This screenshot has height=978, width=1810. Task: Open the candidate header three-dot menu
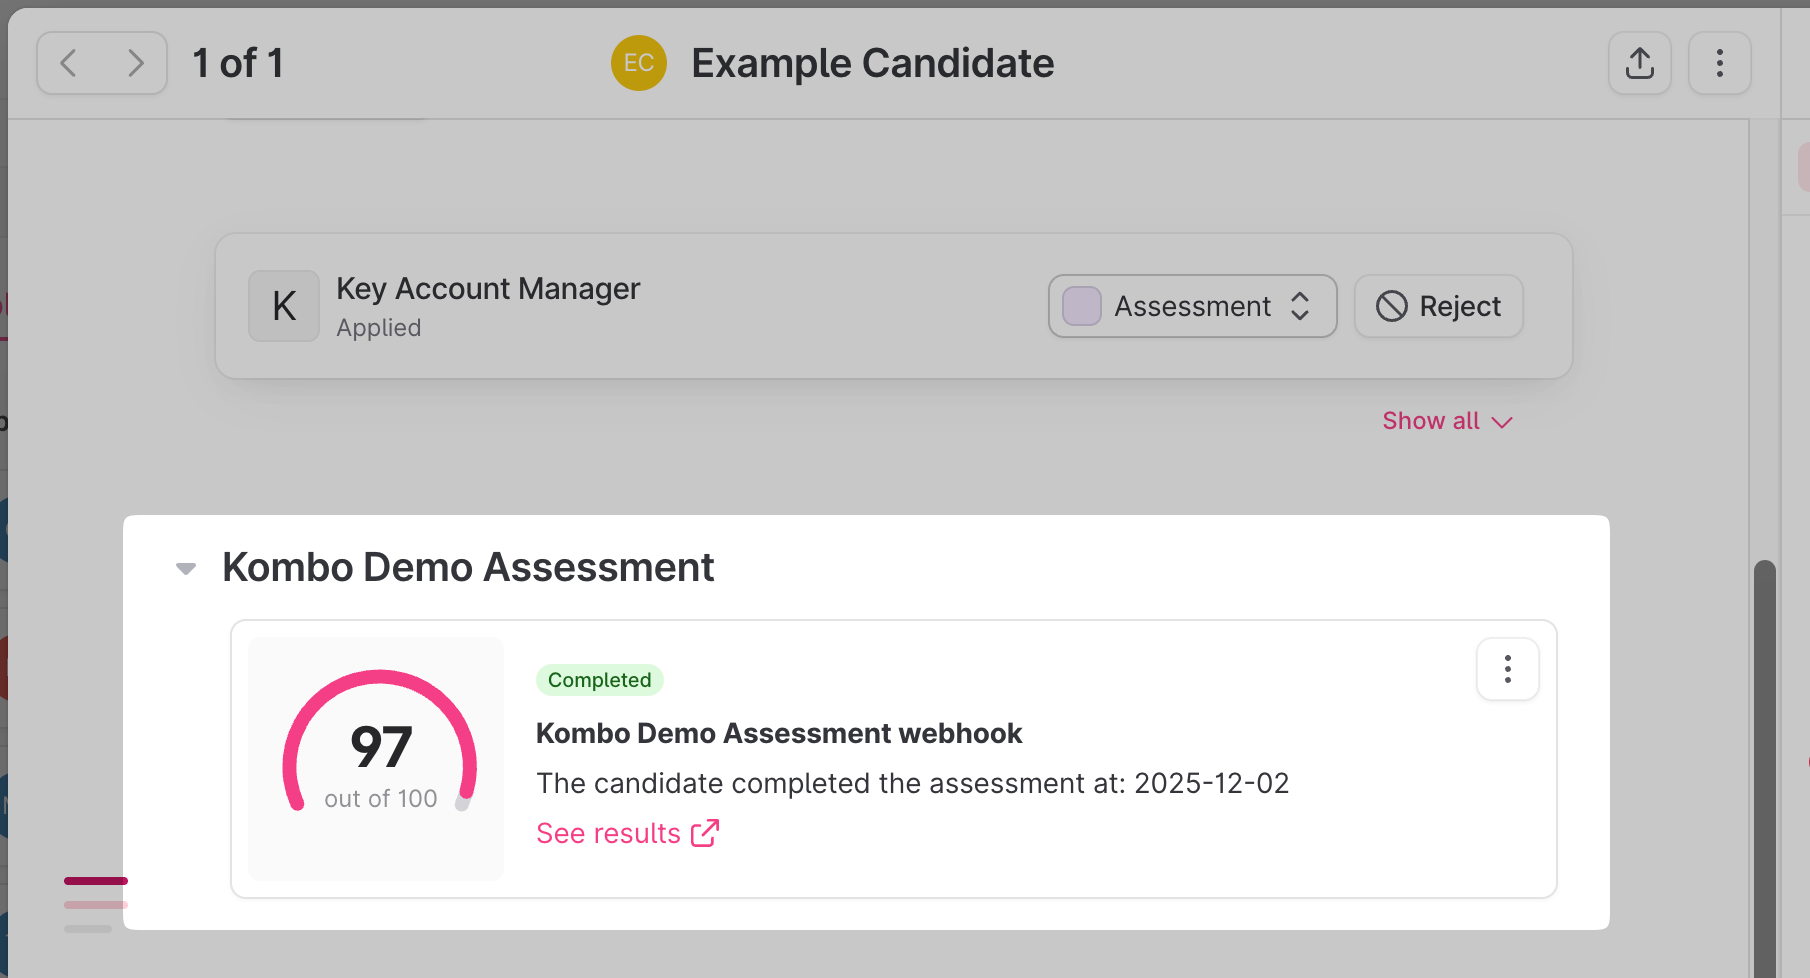pos(1719,63)
